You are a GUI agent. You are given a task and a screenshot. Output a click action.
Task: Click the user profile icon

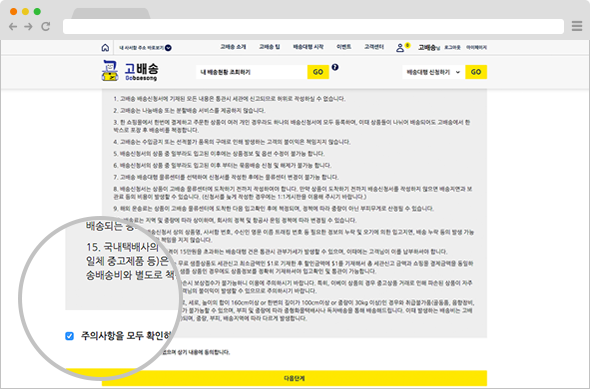point(400,48)
